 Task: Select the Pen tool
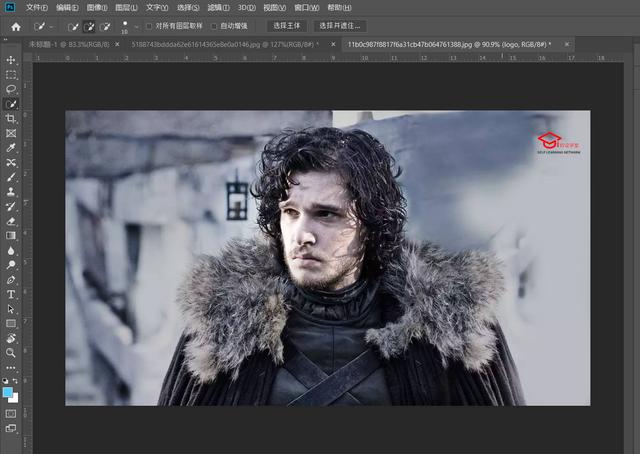(11, 280)
